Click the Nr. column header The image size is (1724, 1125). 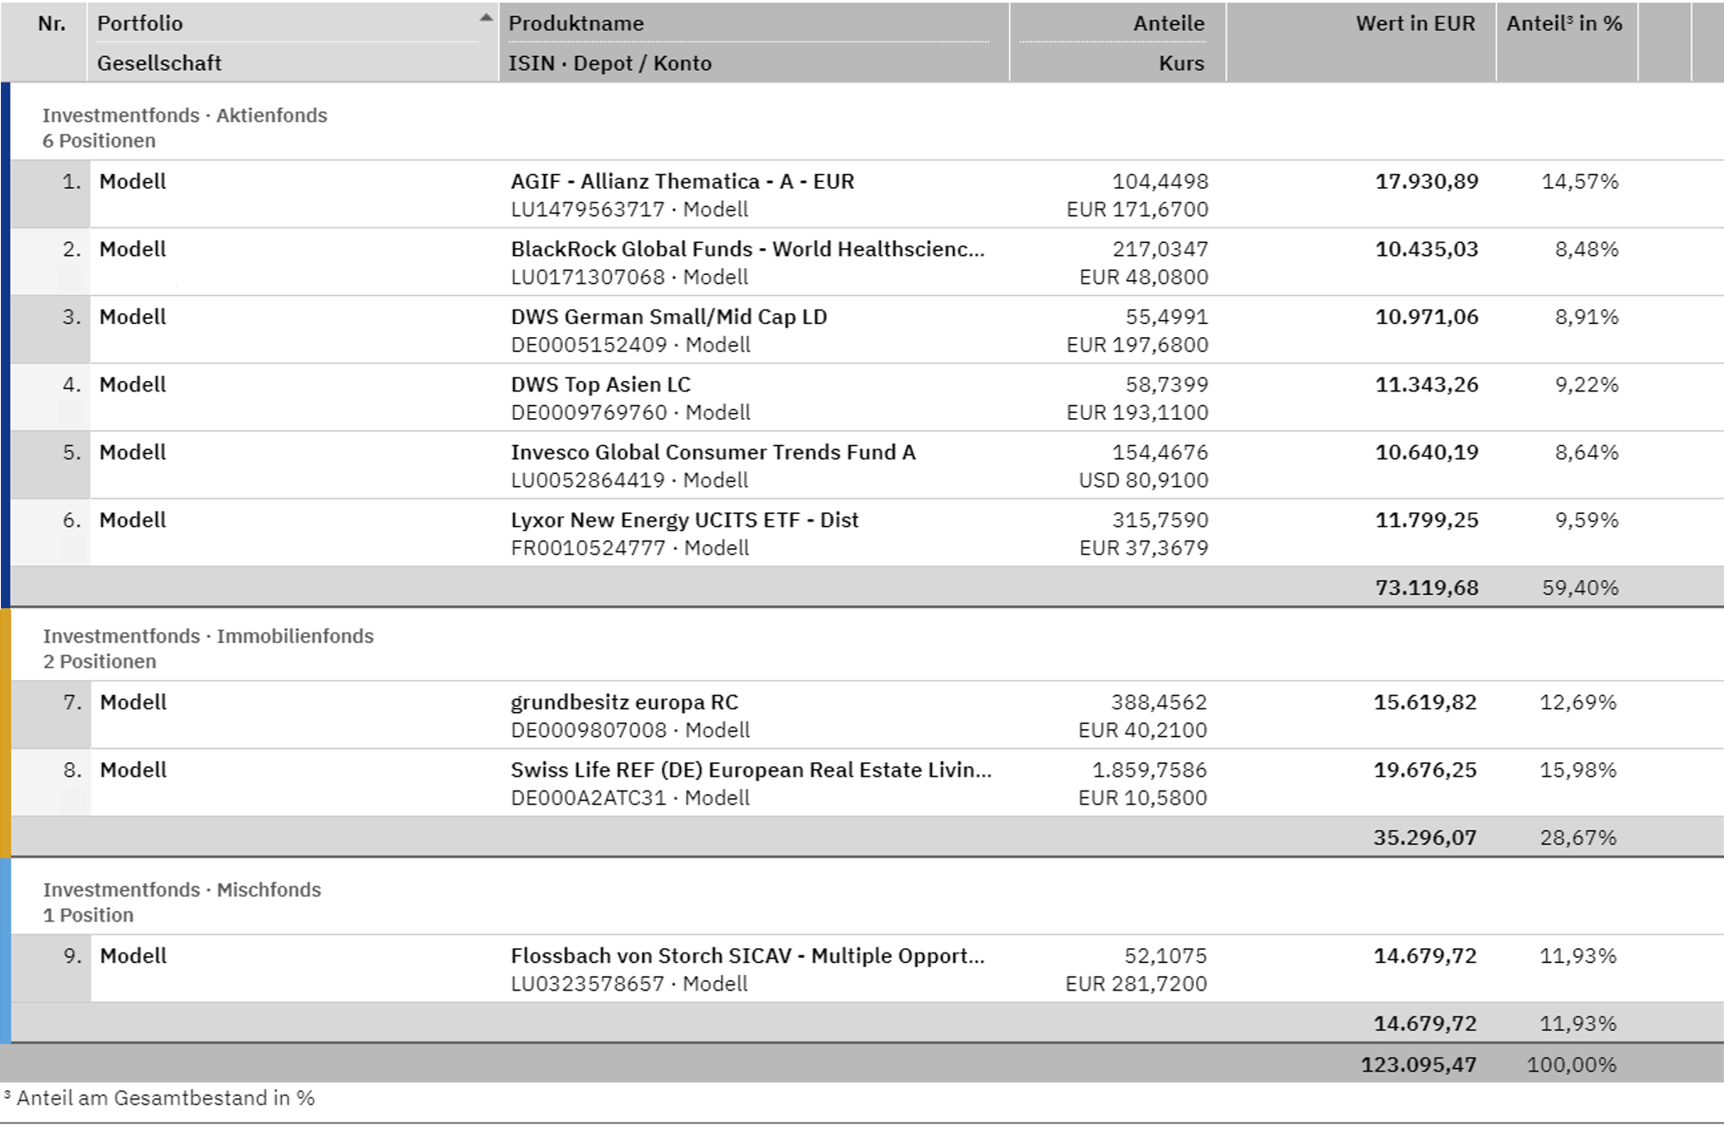click(x=52, y=23)
